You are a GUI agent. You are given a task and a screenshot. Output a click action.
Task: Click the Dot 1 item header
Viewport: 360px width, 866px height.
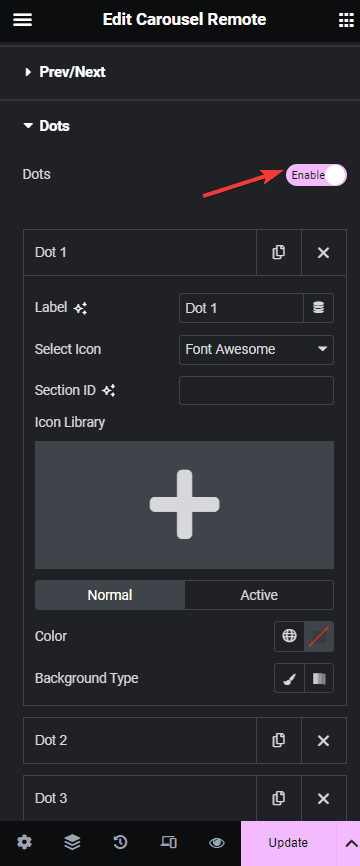pos(140,252)
